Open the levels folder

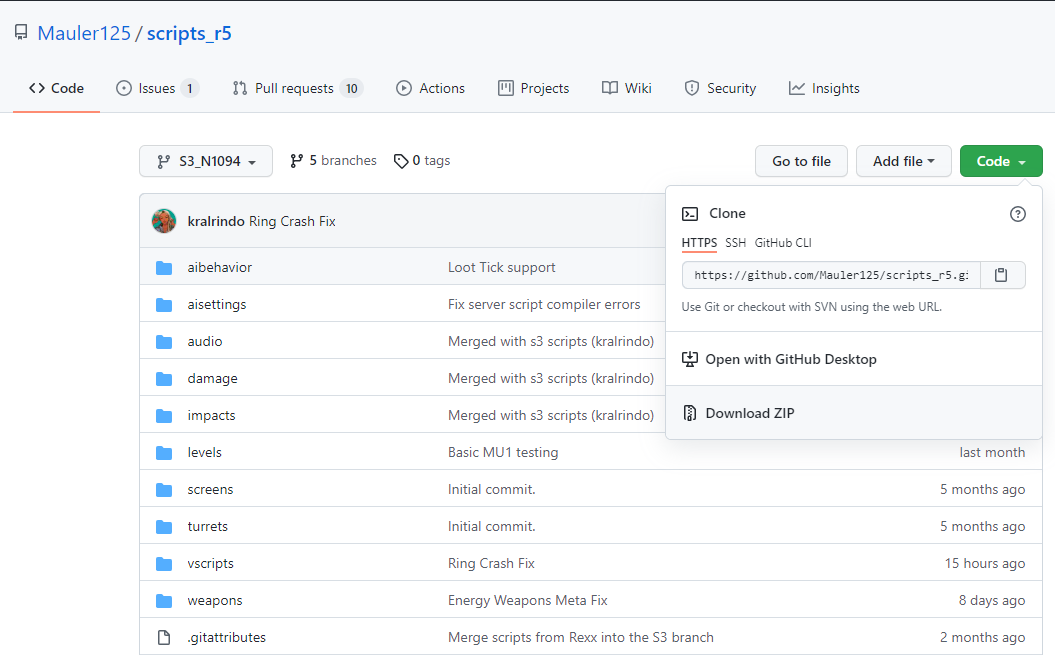click(x=204, y=452)
